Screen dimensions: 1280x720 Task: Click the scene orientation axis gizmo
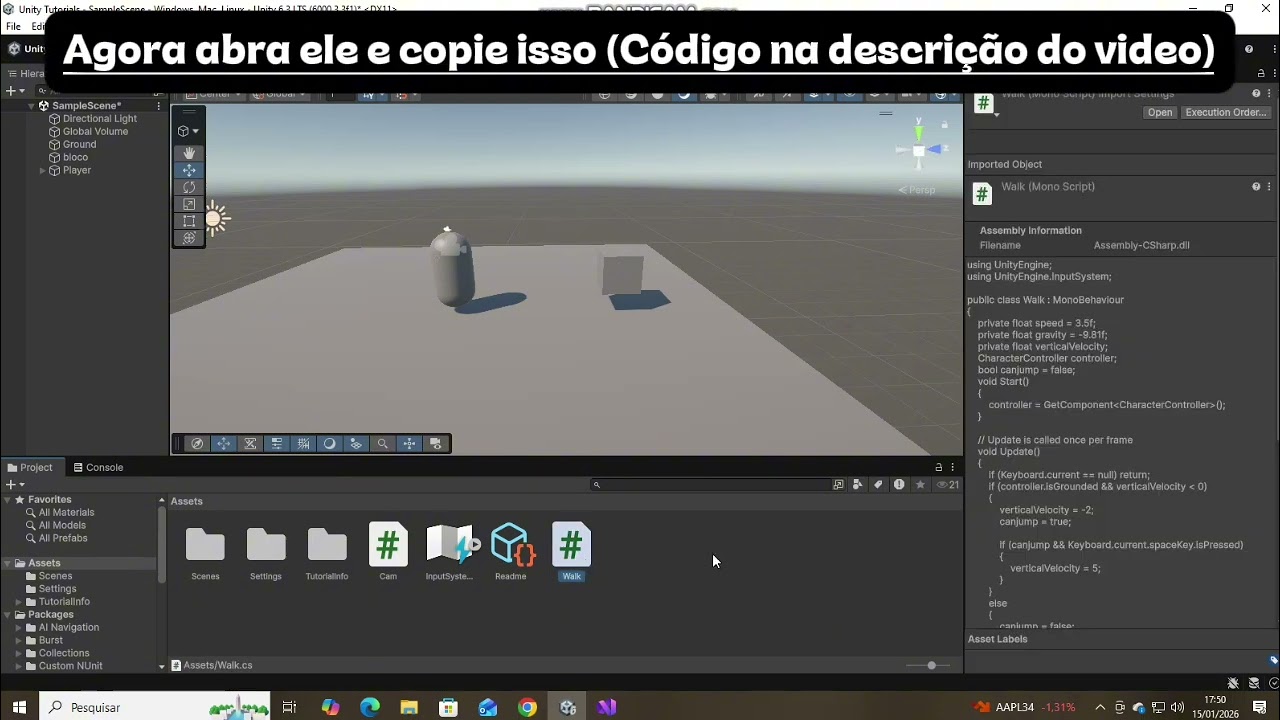point(919,150)
